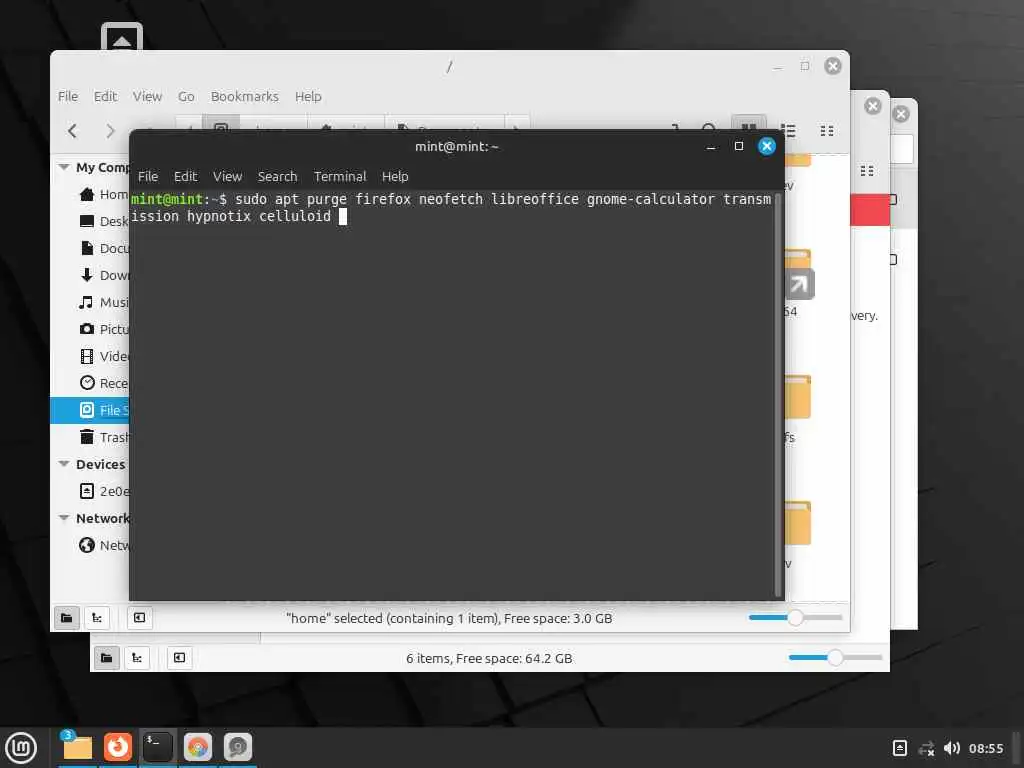Switch file manager to compact view
Image resolution: width=1024 pixels, height=768 pixels.
coord(827,131)
